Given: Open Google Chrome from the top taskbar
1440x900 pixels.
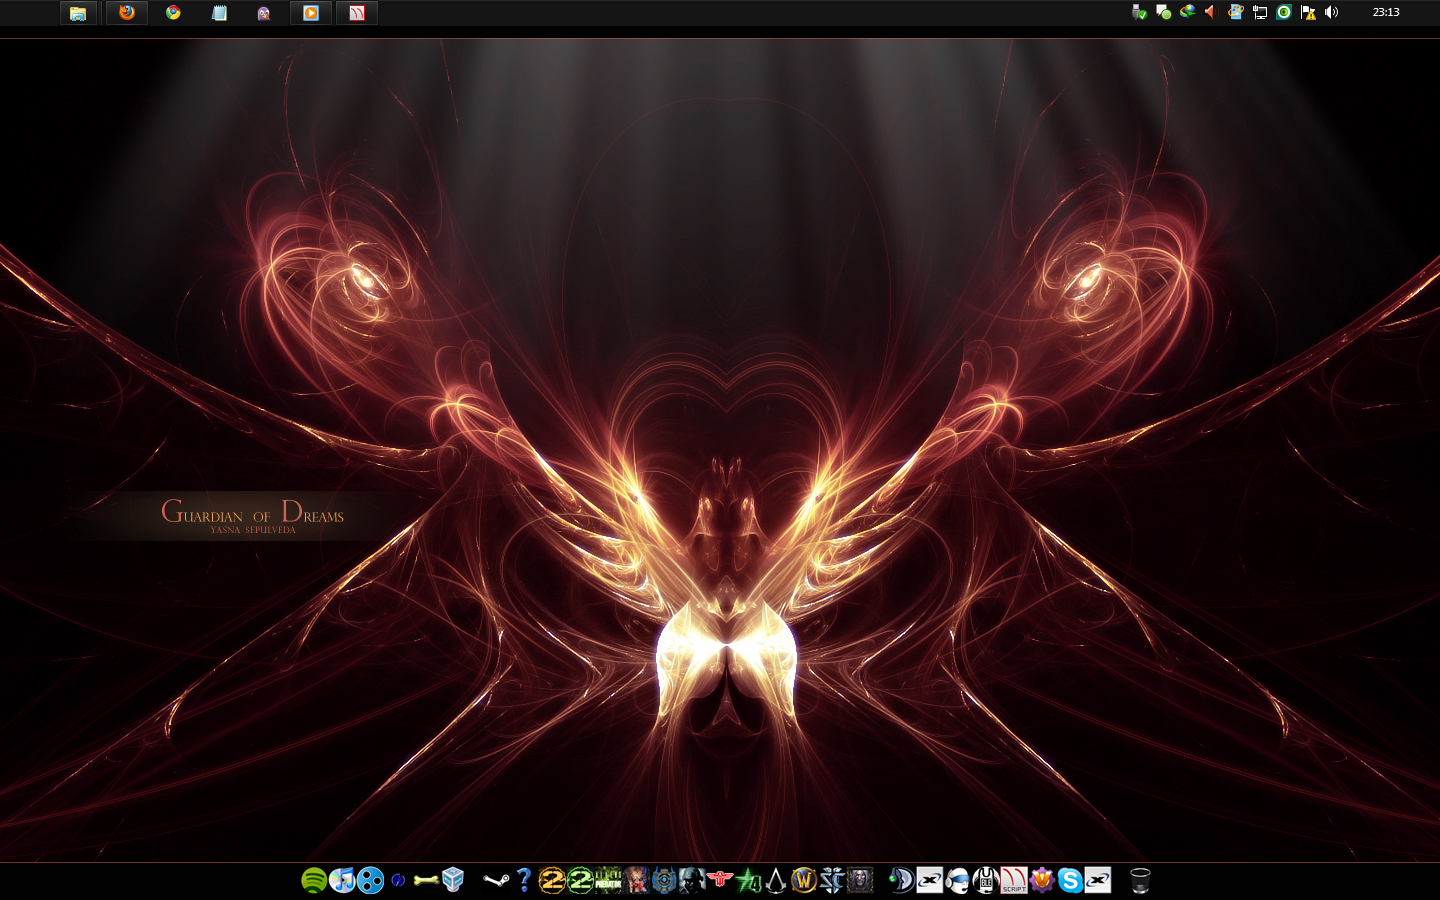Looking at the screenshot, I should [173, 13].
